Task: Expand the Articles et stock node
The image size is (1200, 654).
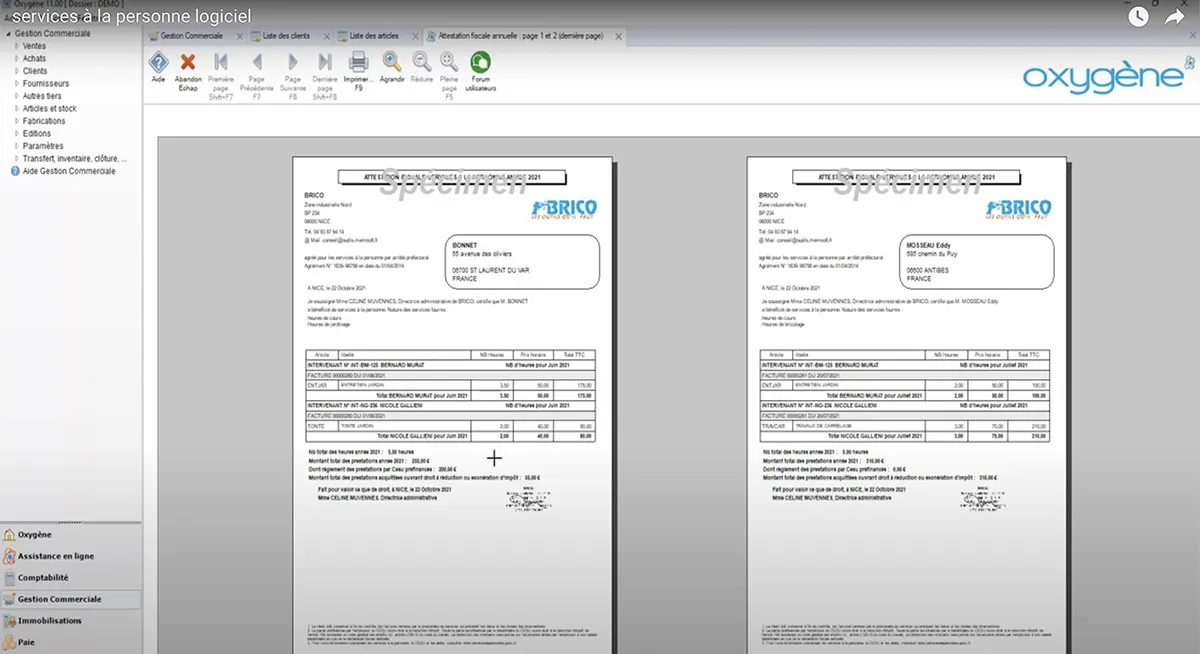Action: tap(17, 109)
